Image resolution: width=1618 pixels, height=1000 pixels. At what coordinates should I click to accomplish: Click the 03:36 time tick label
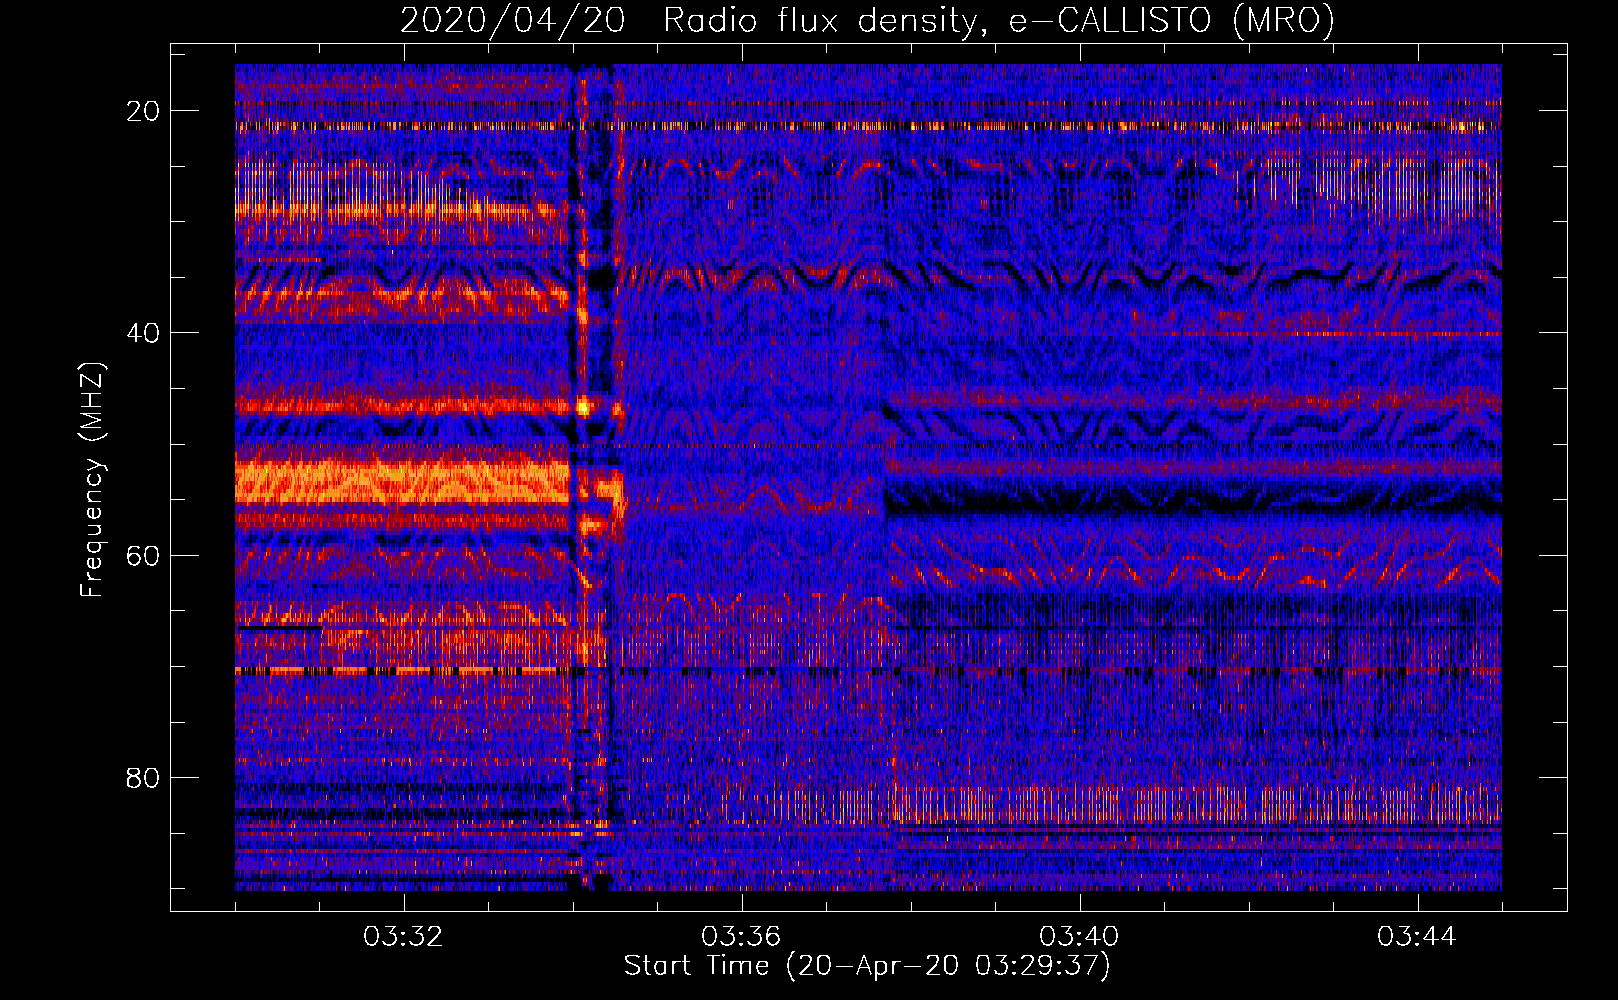pos(741,937)
